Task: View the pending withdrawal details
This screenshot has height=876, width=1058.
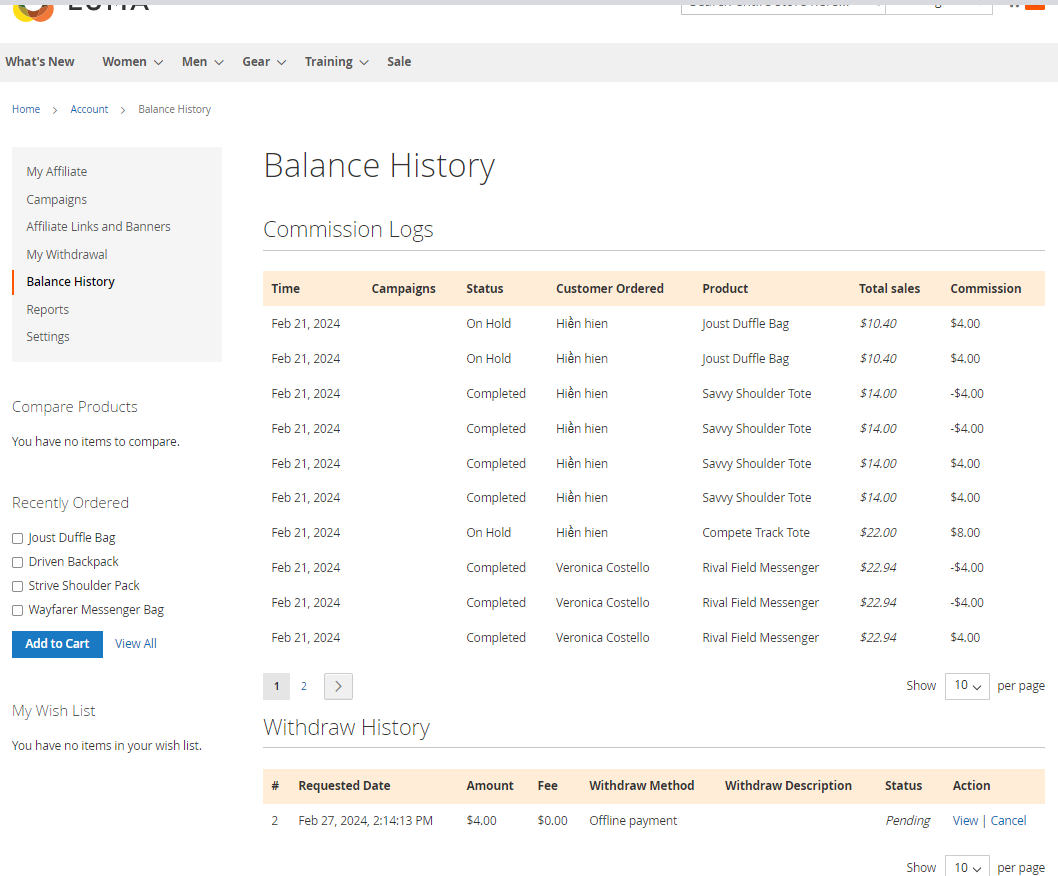Action: pyautogui.click(x=965, y=821)
